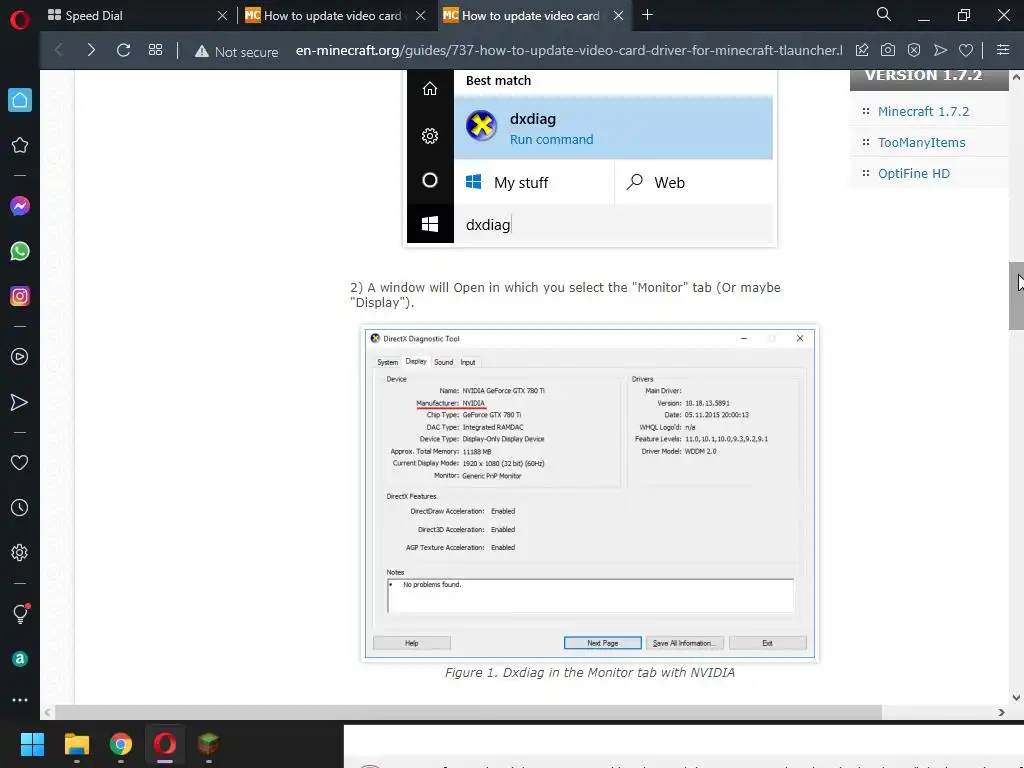Open My Flow arrow in sidebar

click(x=20, y=402)
